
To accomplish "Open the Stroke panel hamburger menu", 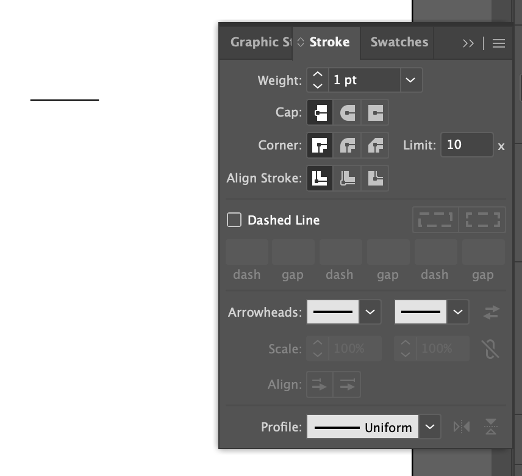I will coord(499,43).
